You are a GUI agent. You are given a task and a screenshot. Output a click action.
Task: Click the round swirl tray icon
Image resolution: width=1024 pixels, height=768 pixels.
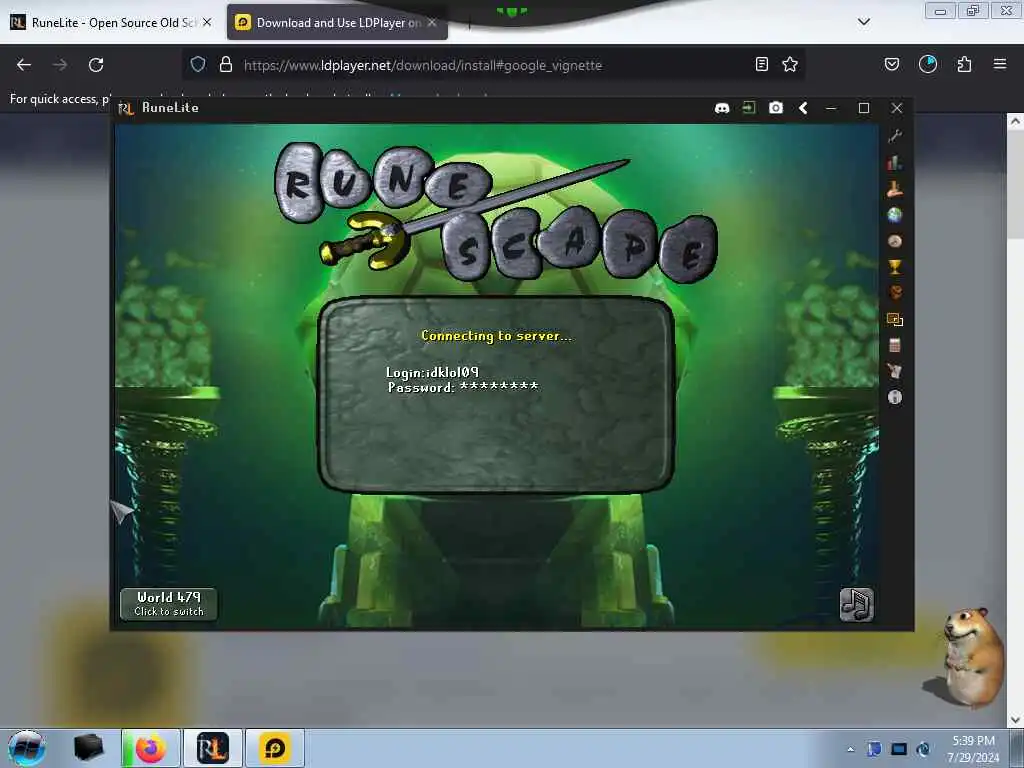[x=923, y=749]
